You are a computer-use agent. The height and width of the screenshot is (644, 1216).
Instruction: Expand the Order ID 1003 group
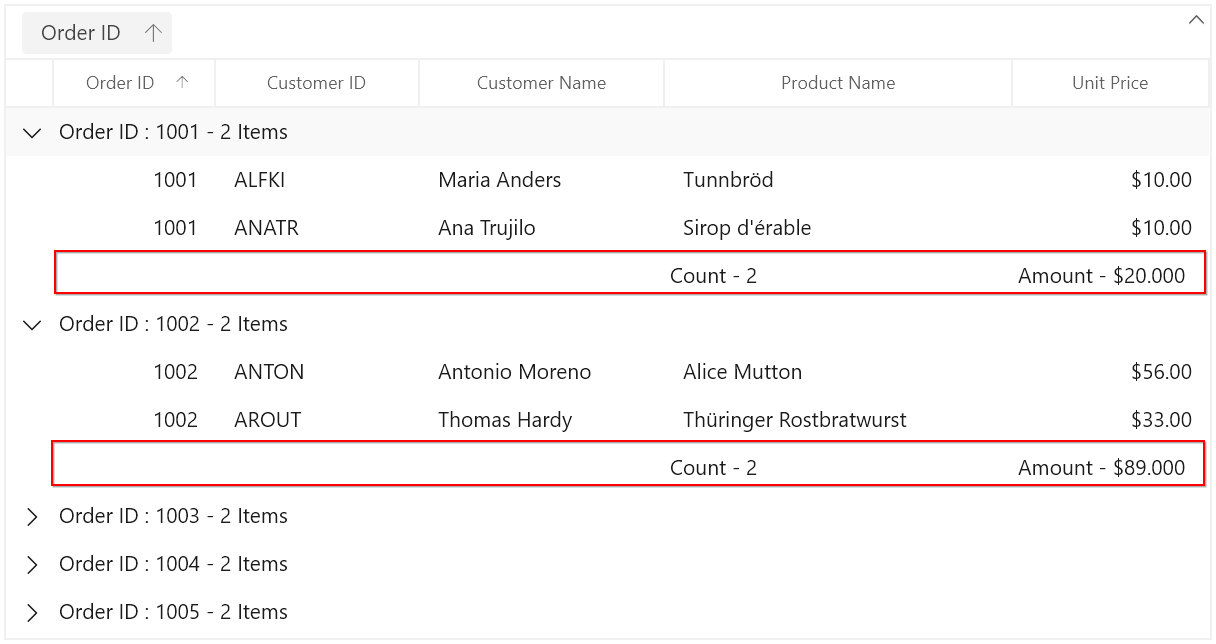click(32, 516)
